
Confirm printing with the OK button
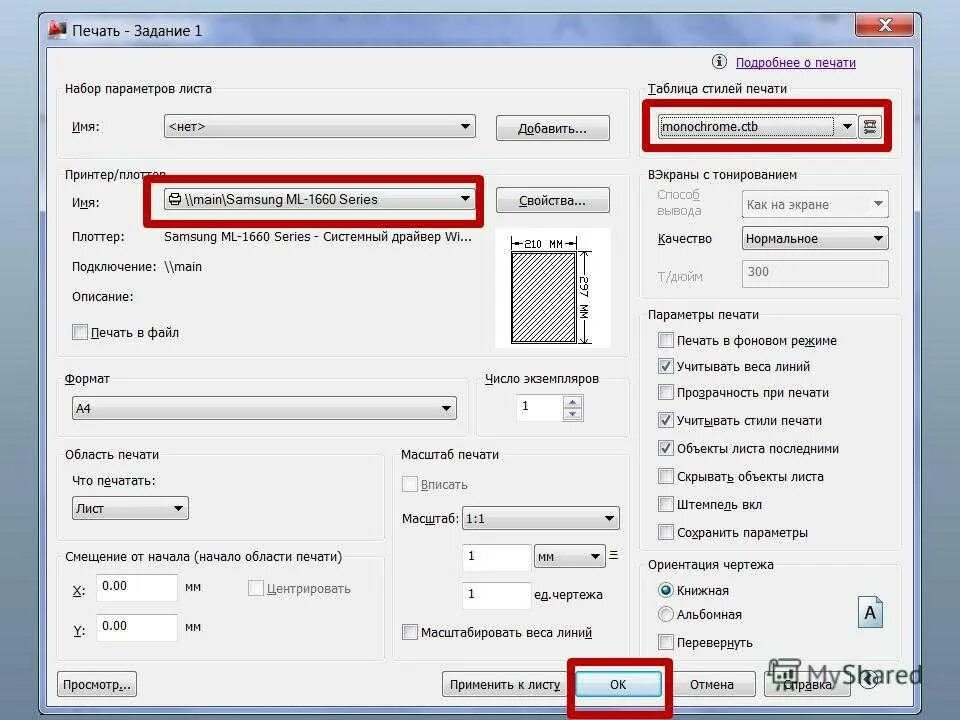(x=618, y=684)
